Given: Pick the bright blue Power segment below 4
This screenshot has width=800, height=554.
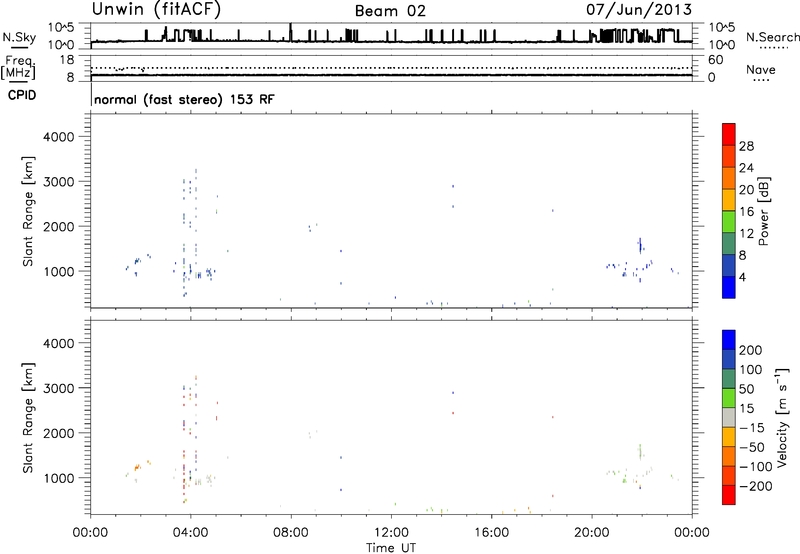Looking at the screenshot, I should (x=729, y=287).
